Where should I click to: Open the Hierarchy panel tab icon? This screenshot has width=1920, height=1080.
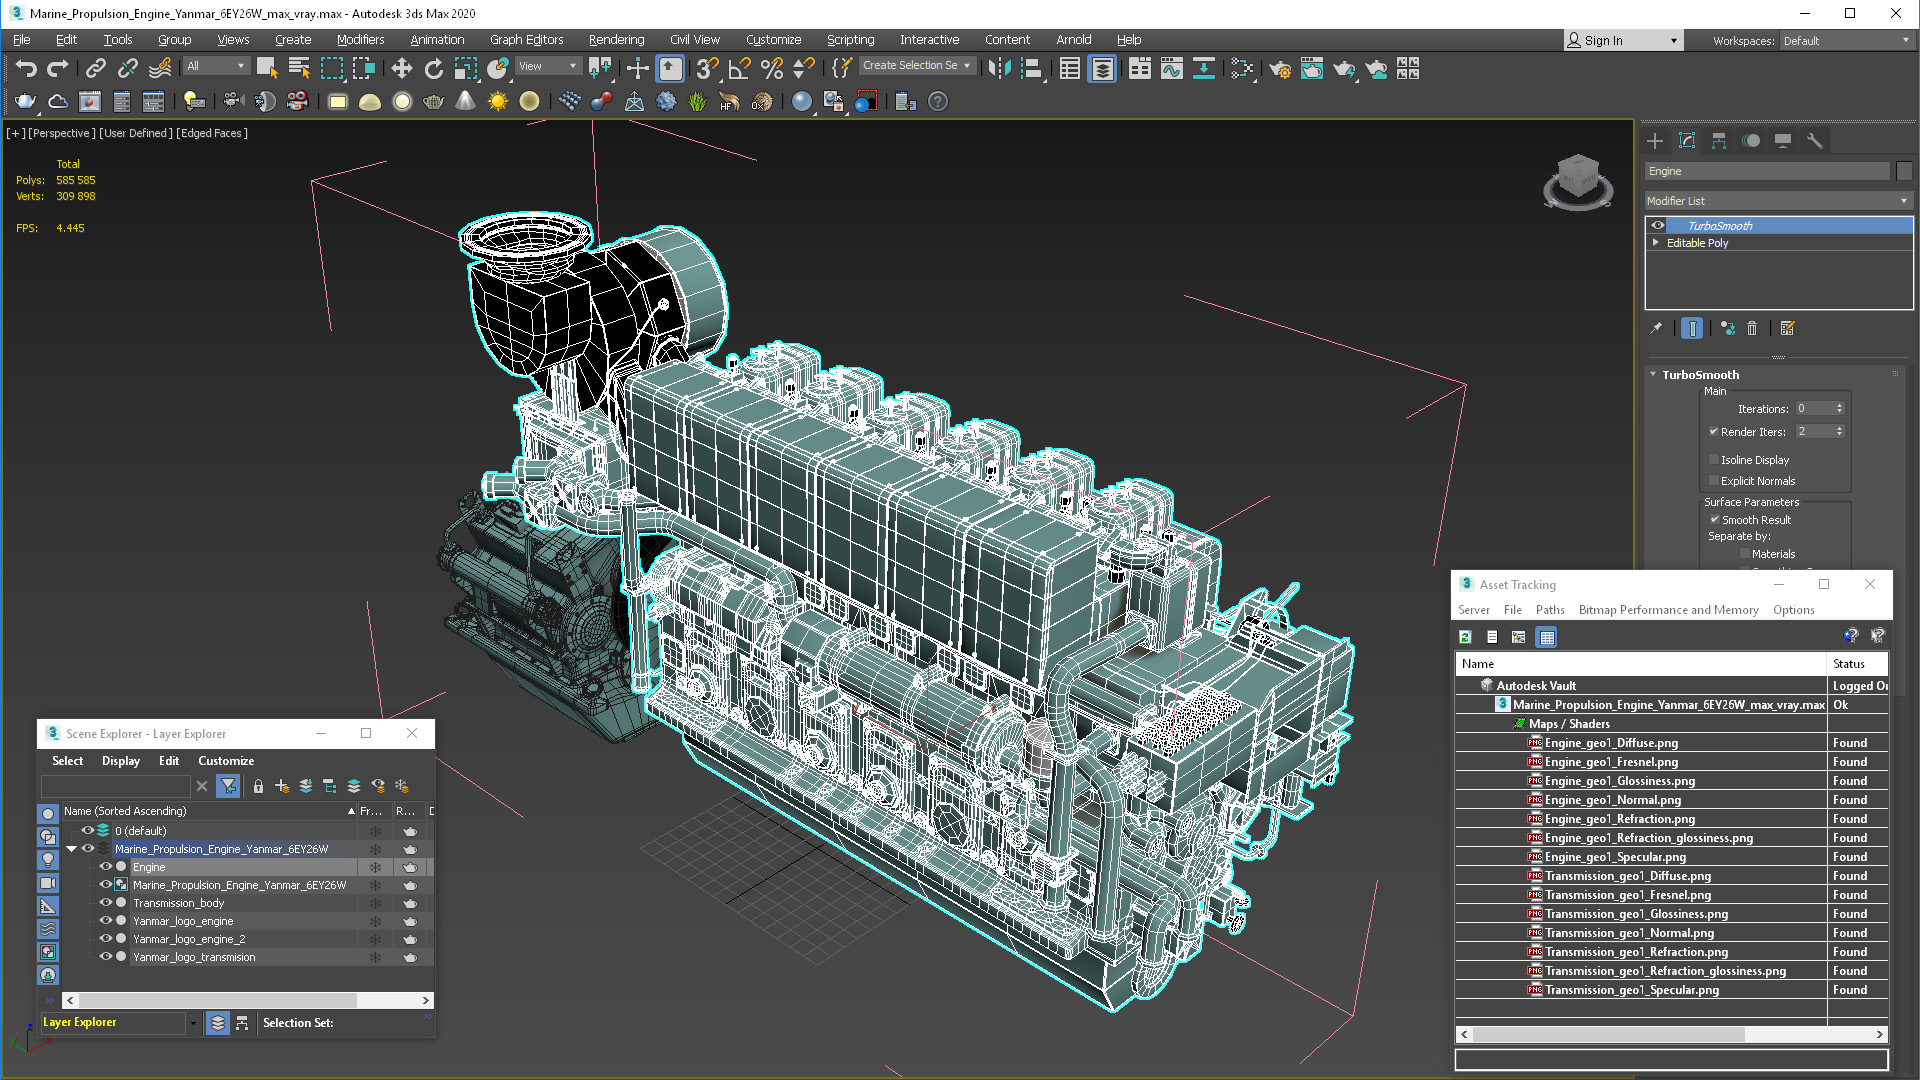tap(1719, 141)
